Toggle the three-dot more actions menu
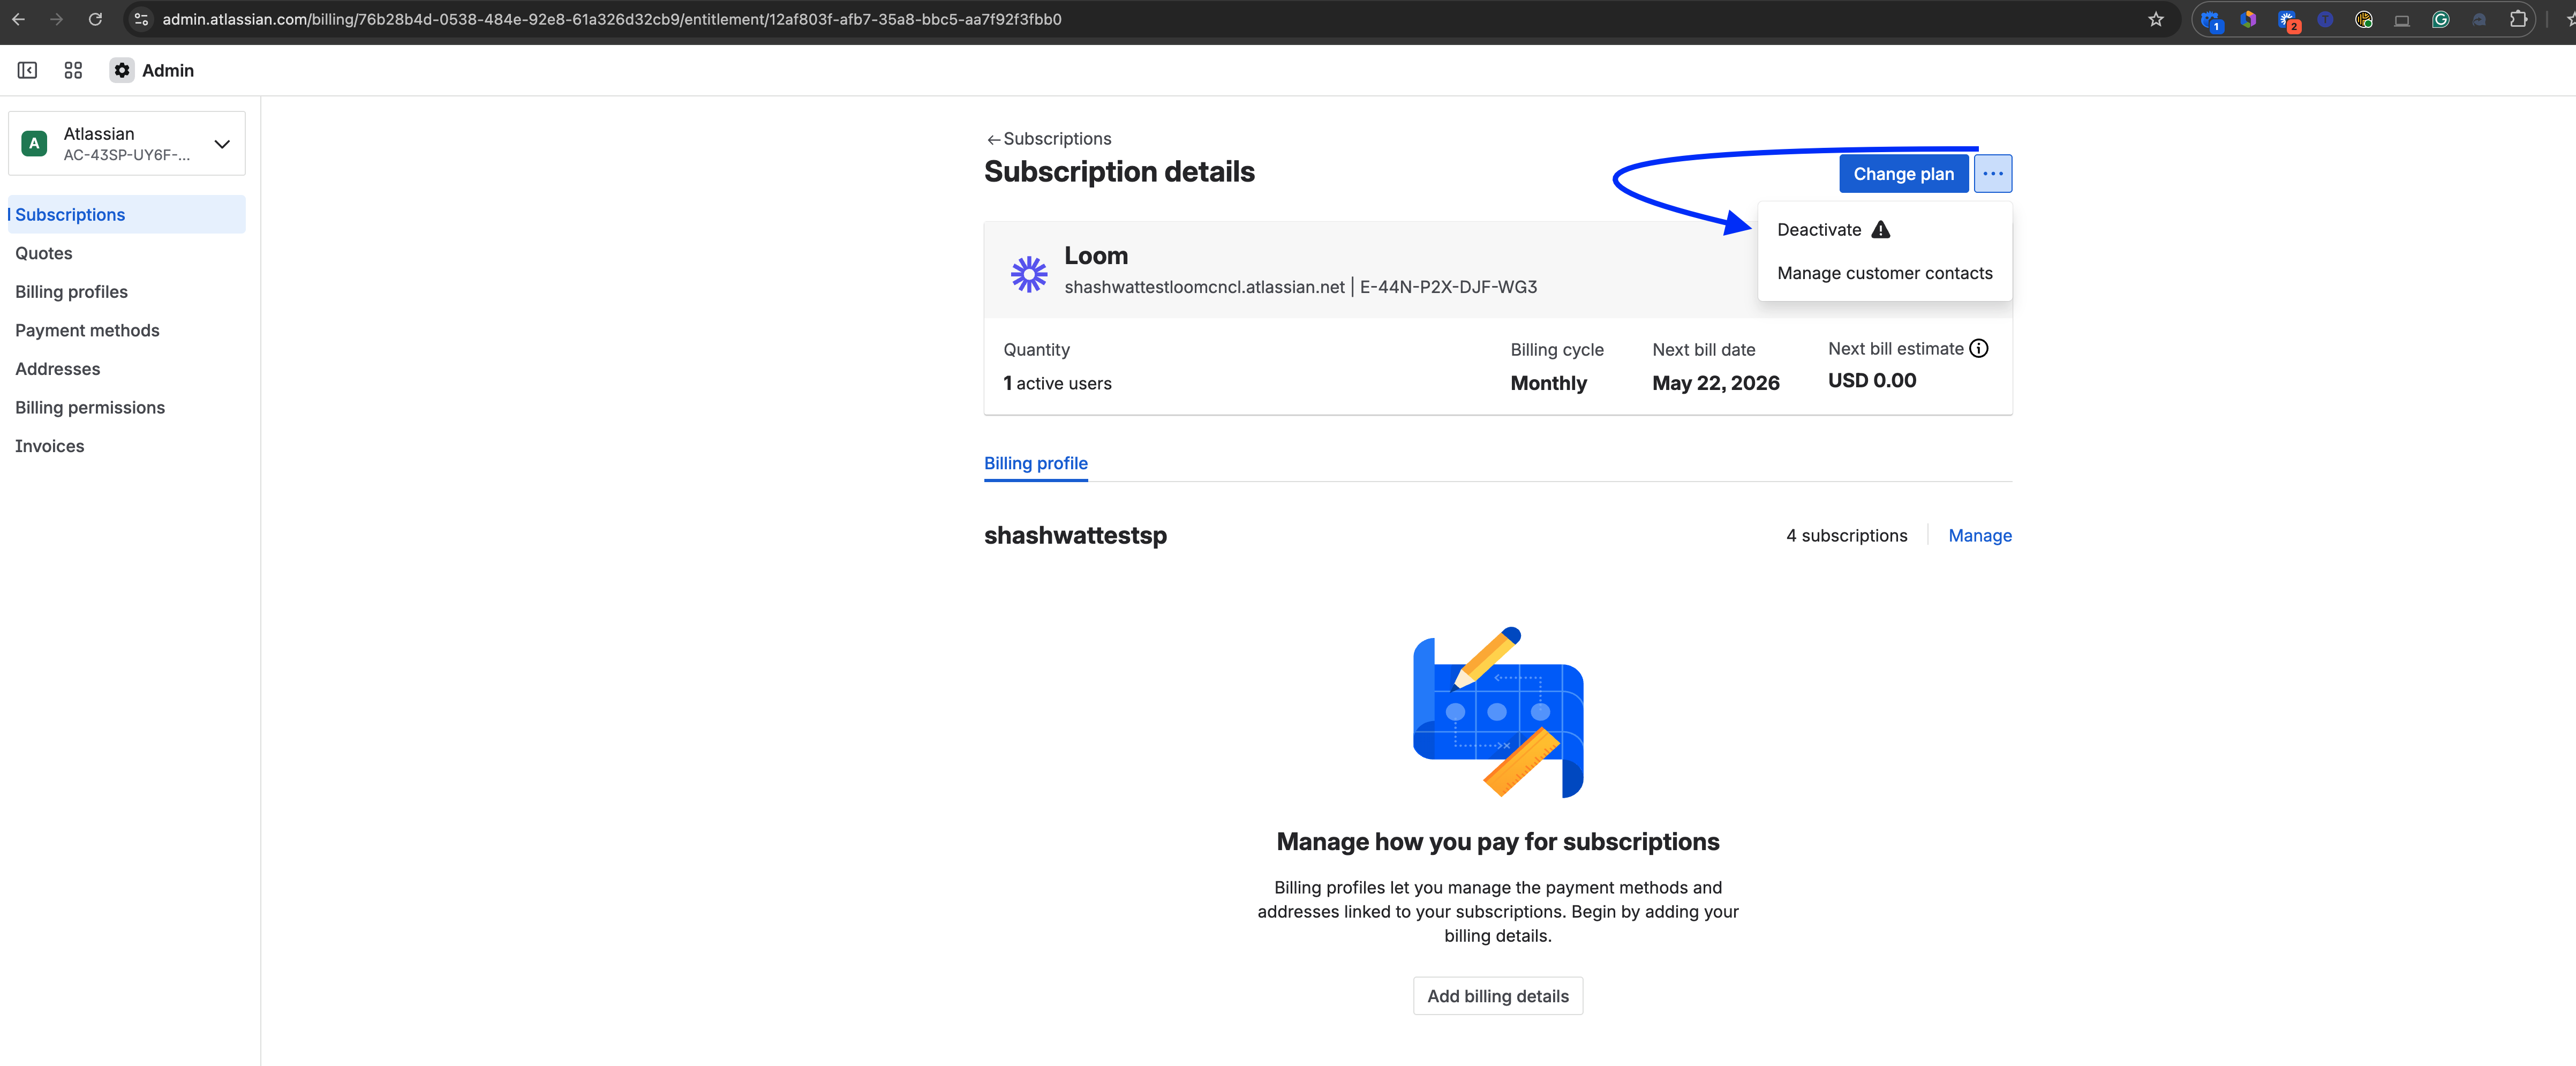 click(x=1992, y=173)
